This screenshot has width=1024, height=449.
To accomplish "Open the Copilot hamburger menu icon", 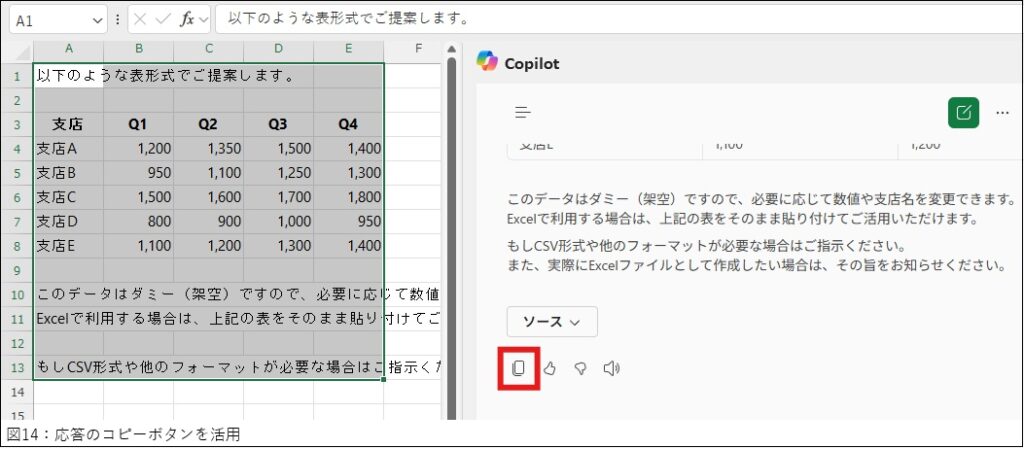I will click(x=523, y=113).
